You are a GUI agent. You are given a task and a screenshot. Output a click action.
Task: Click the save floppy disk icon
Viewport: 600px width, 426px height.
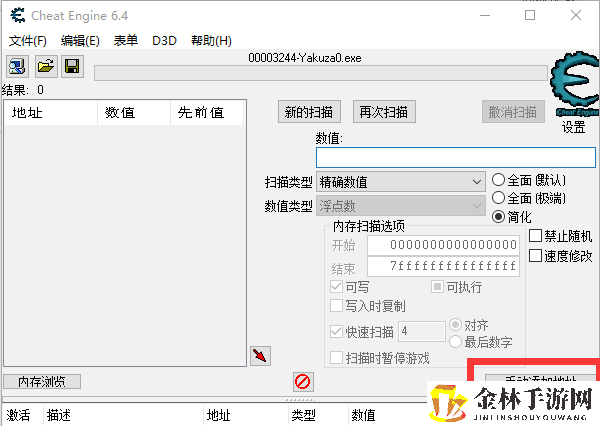click(72, 66)
